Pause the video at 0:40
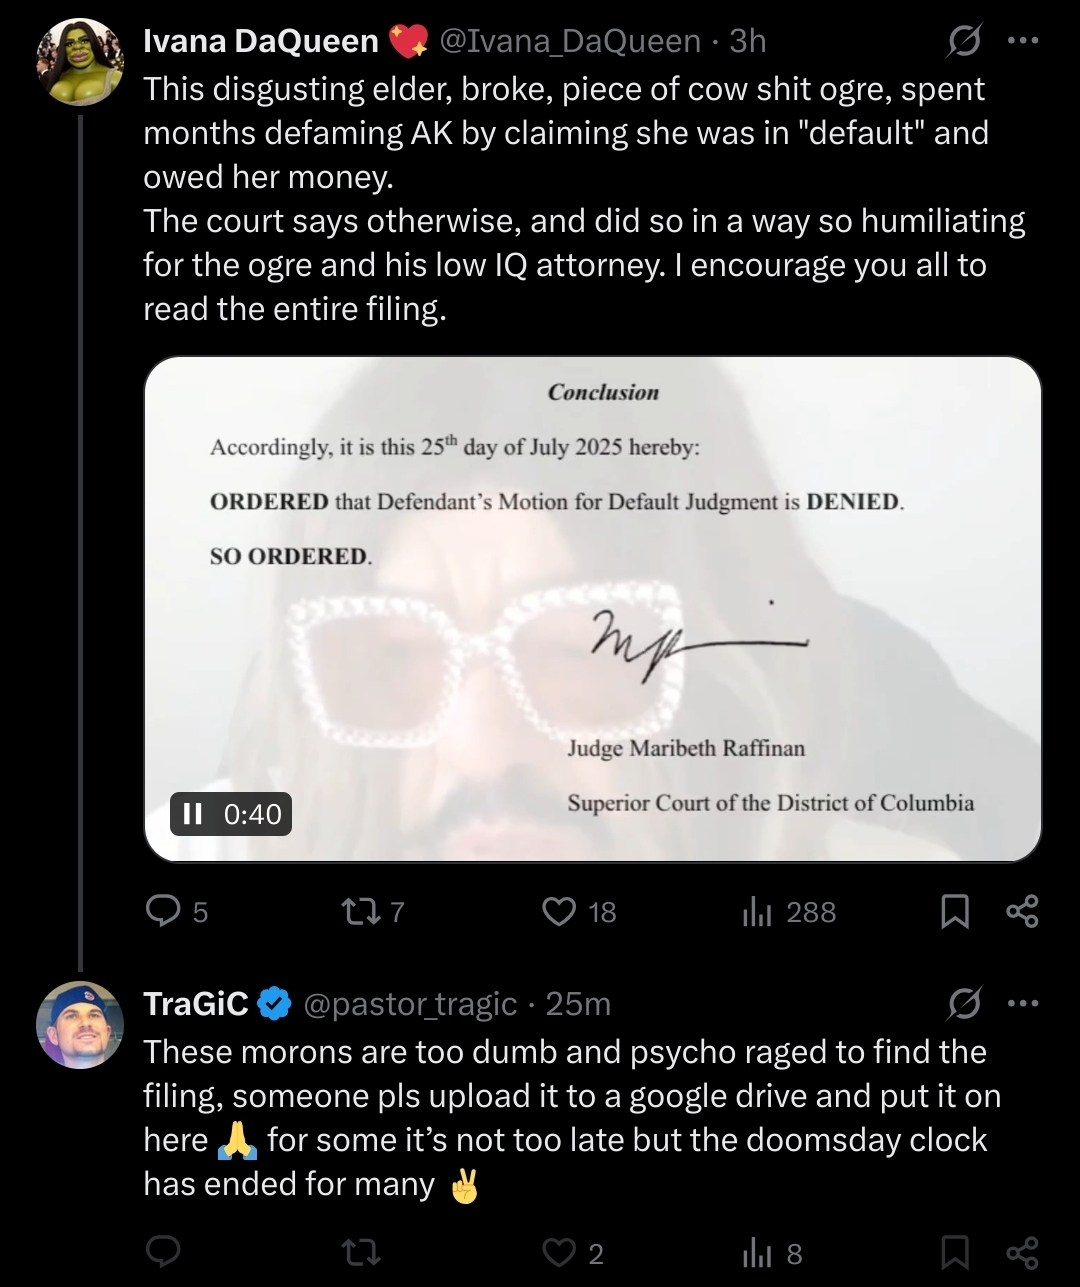Screen dimensions: 1080x1287 click(188, 814)
